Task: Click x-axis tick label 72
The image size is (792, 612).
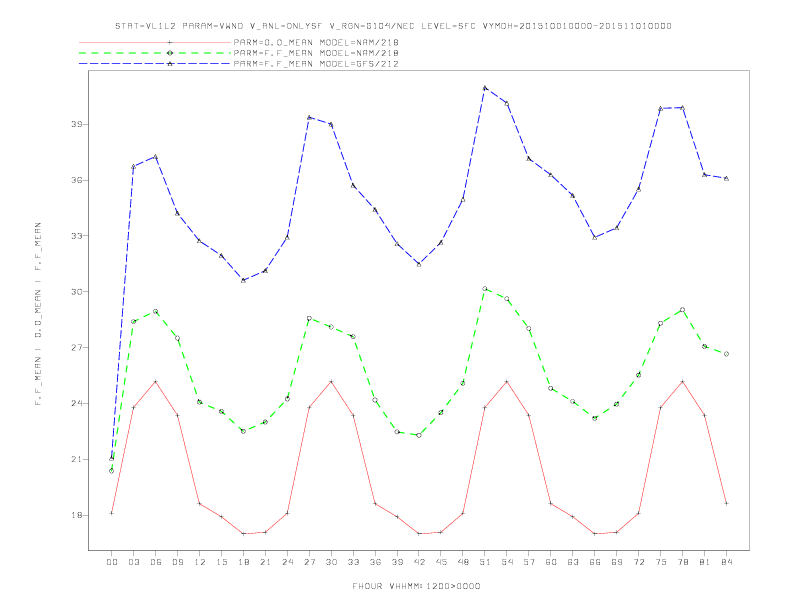Action: [639, 562]
